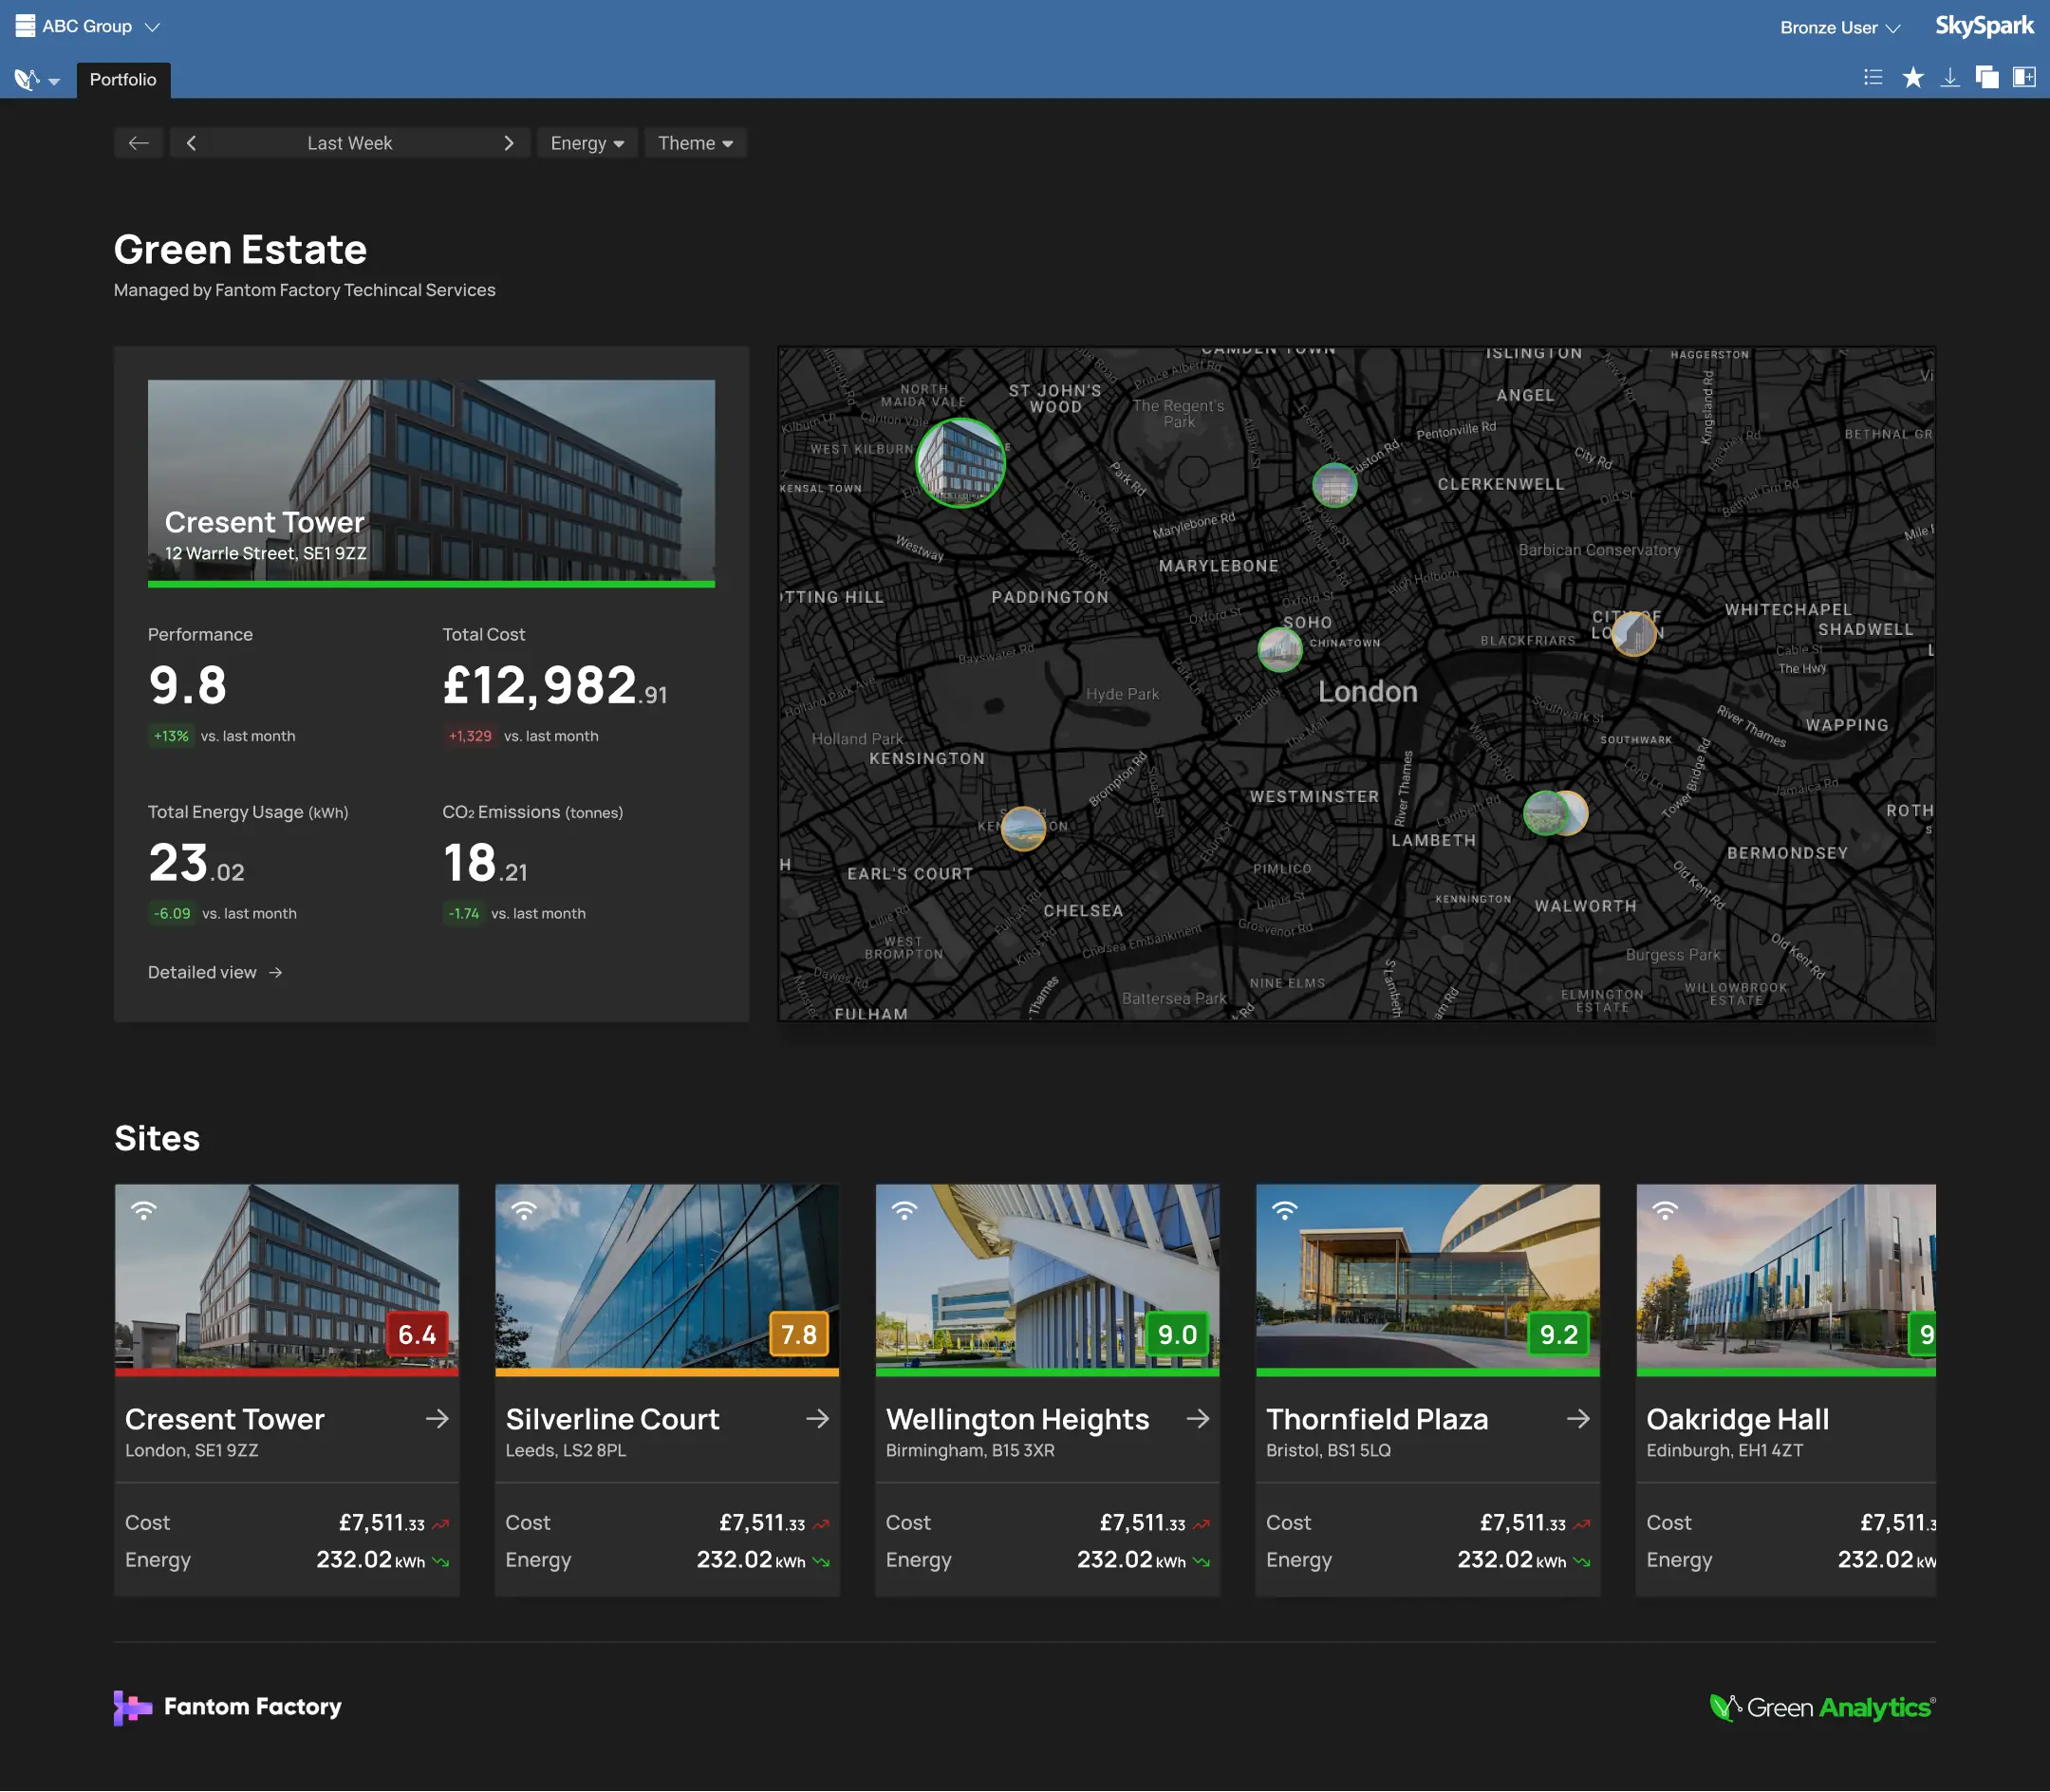Click the 9.2 score badge on Thornfield Plaza
Viewport: 2050px width, 1792px height.
pos(1558,1333)
